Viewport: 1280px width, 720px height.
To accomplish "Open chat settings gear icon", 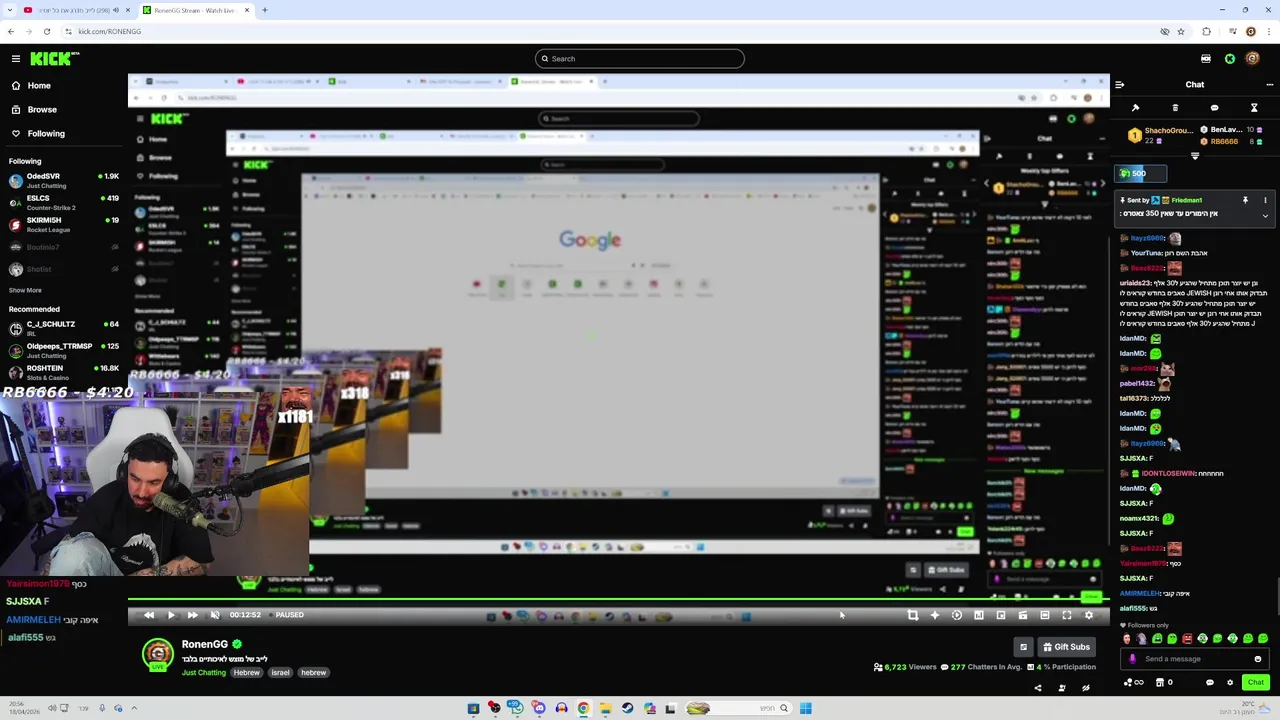I will (x=1230, y=683).
